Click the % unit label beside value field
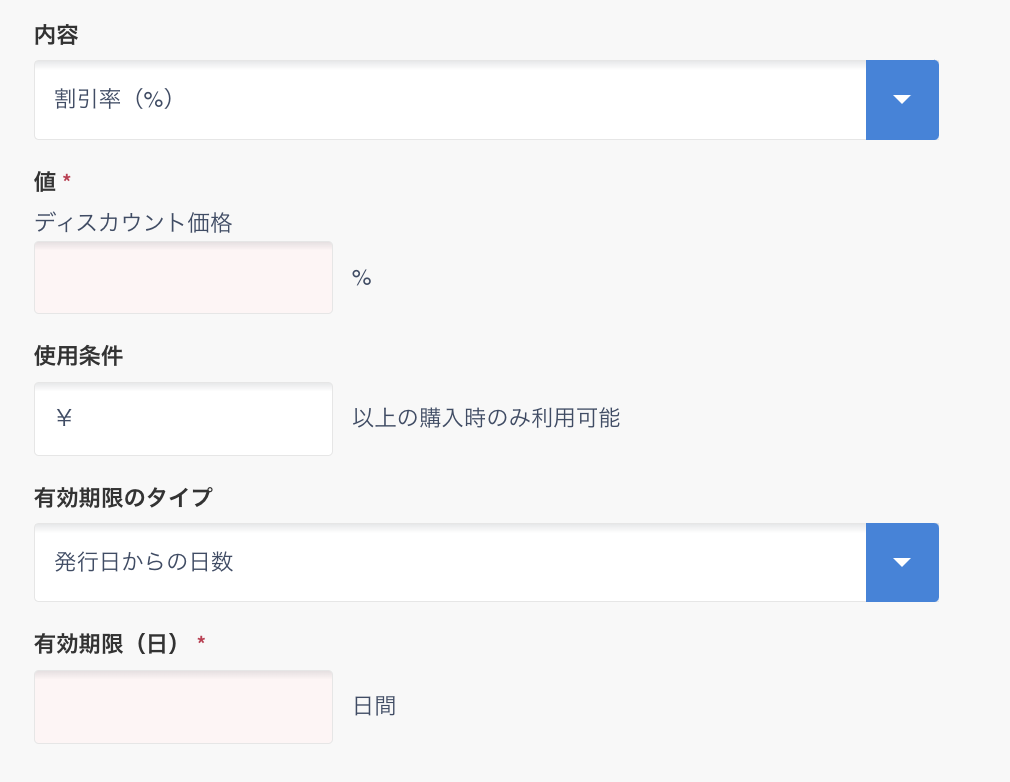 pyautogui.click(x=362, y=278)
